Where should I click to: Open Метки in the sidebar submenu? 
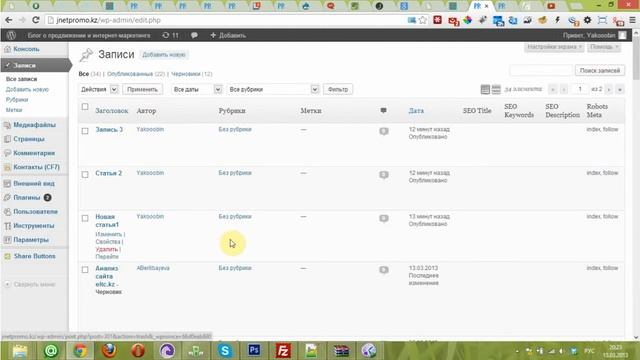pos(14,110)
